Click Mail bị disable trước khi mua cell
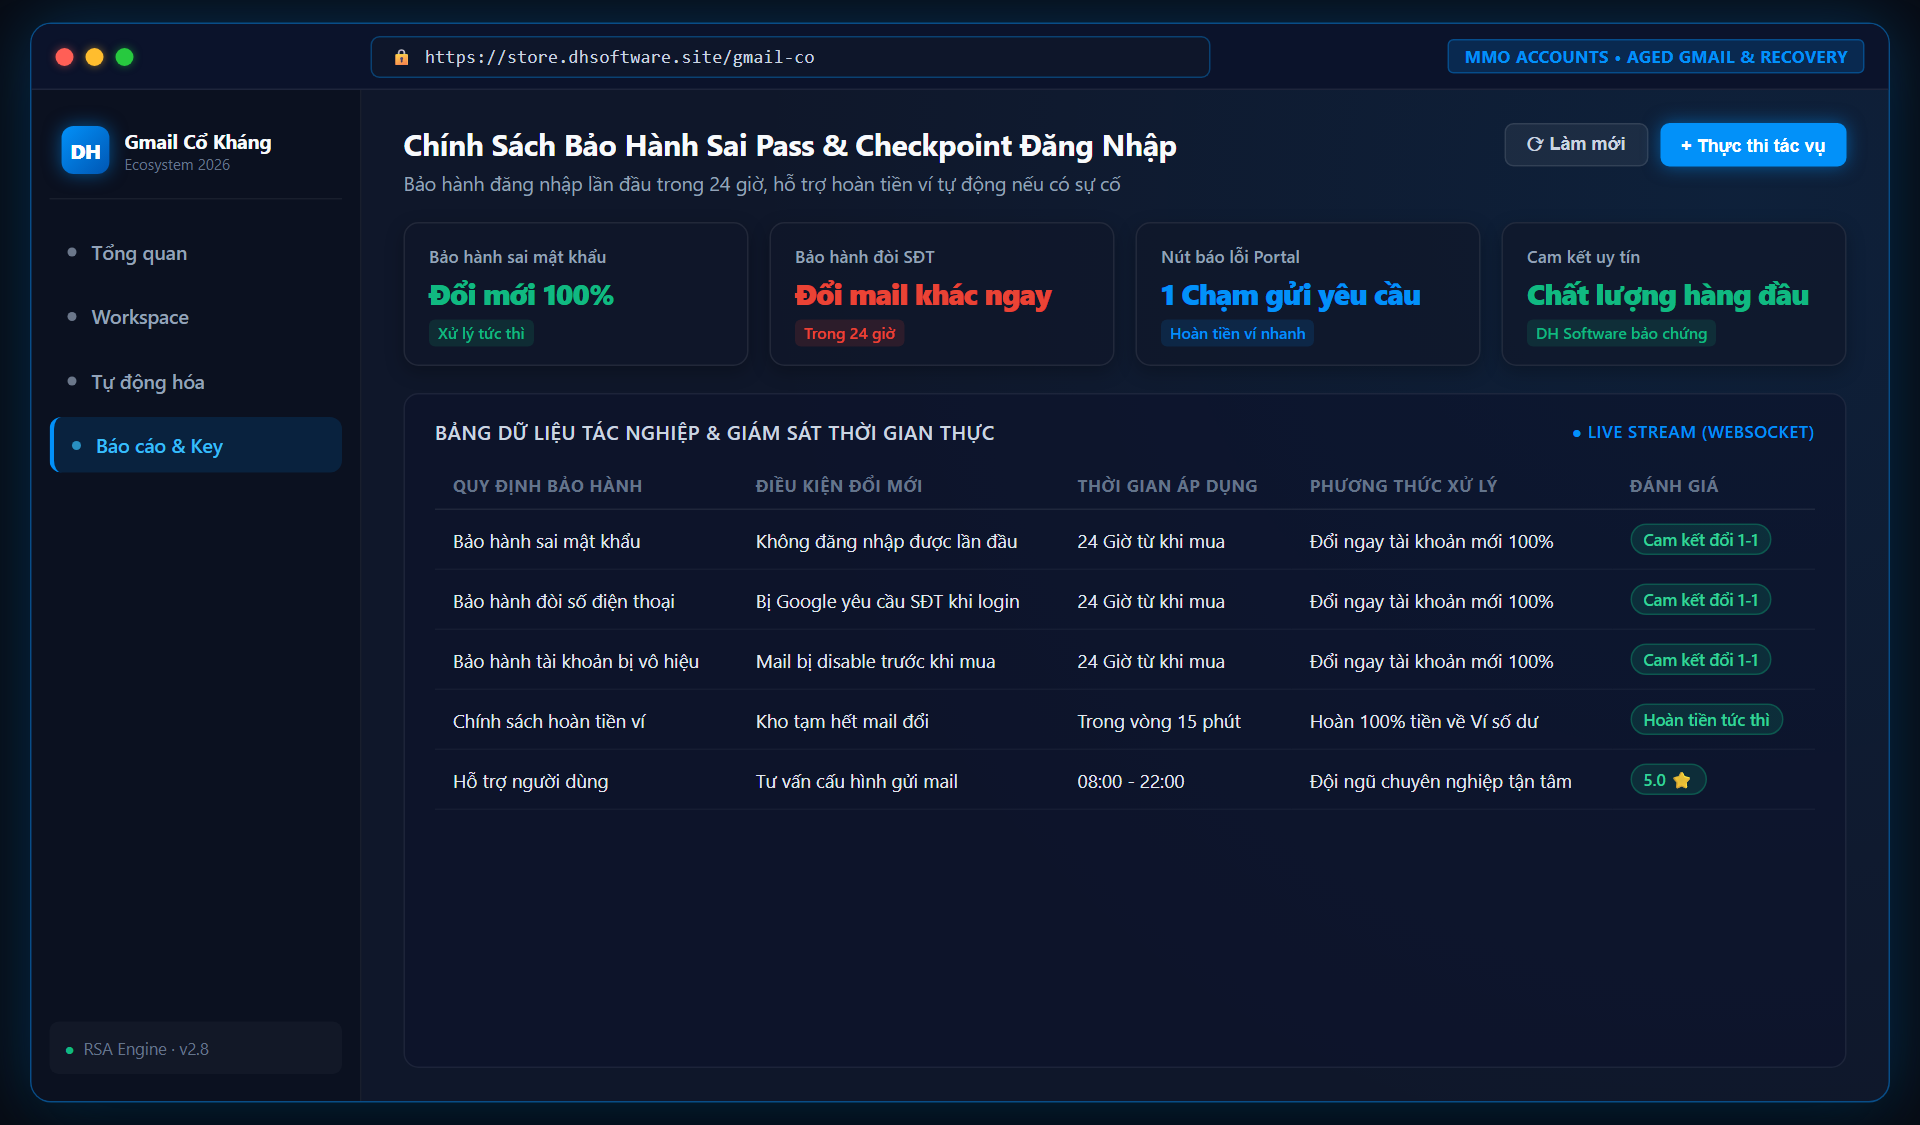 (876, 661)
